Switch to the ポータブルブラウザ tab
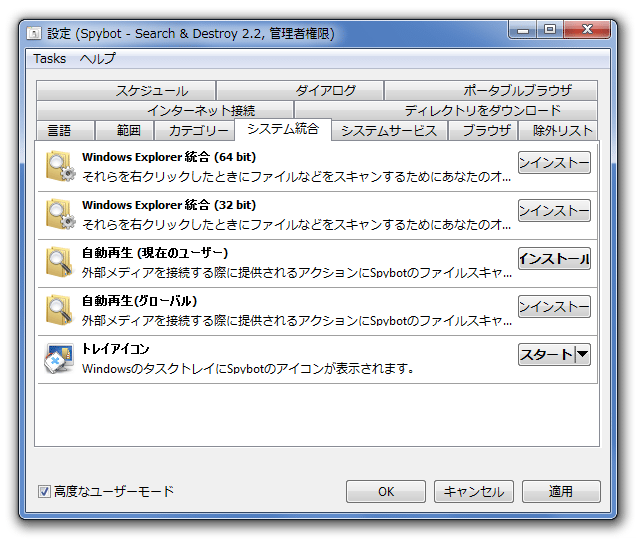The height and width of the screenshot is (542, 639). coord(491,90)
